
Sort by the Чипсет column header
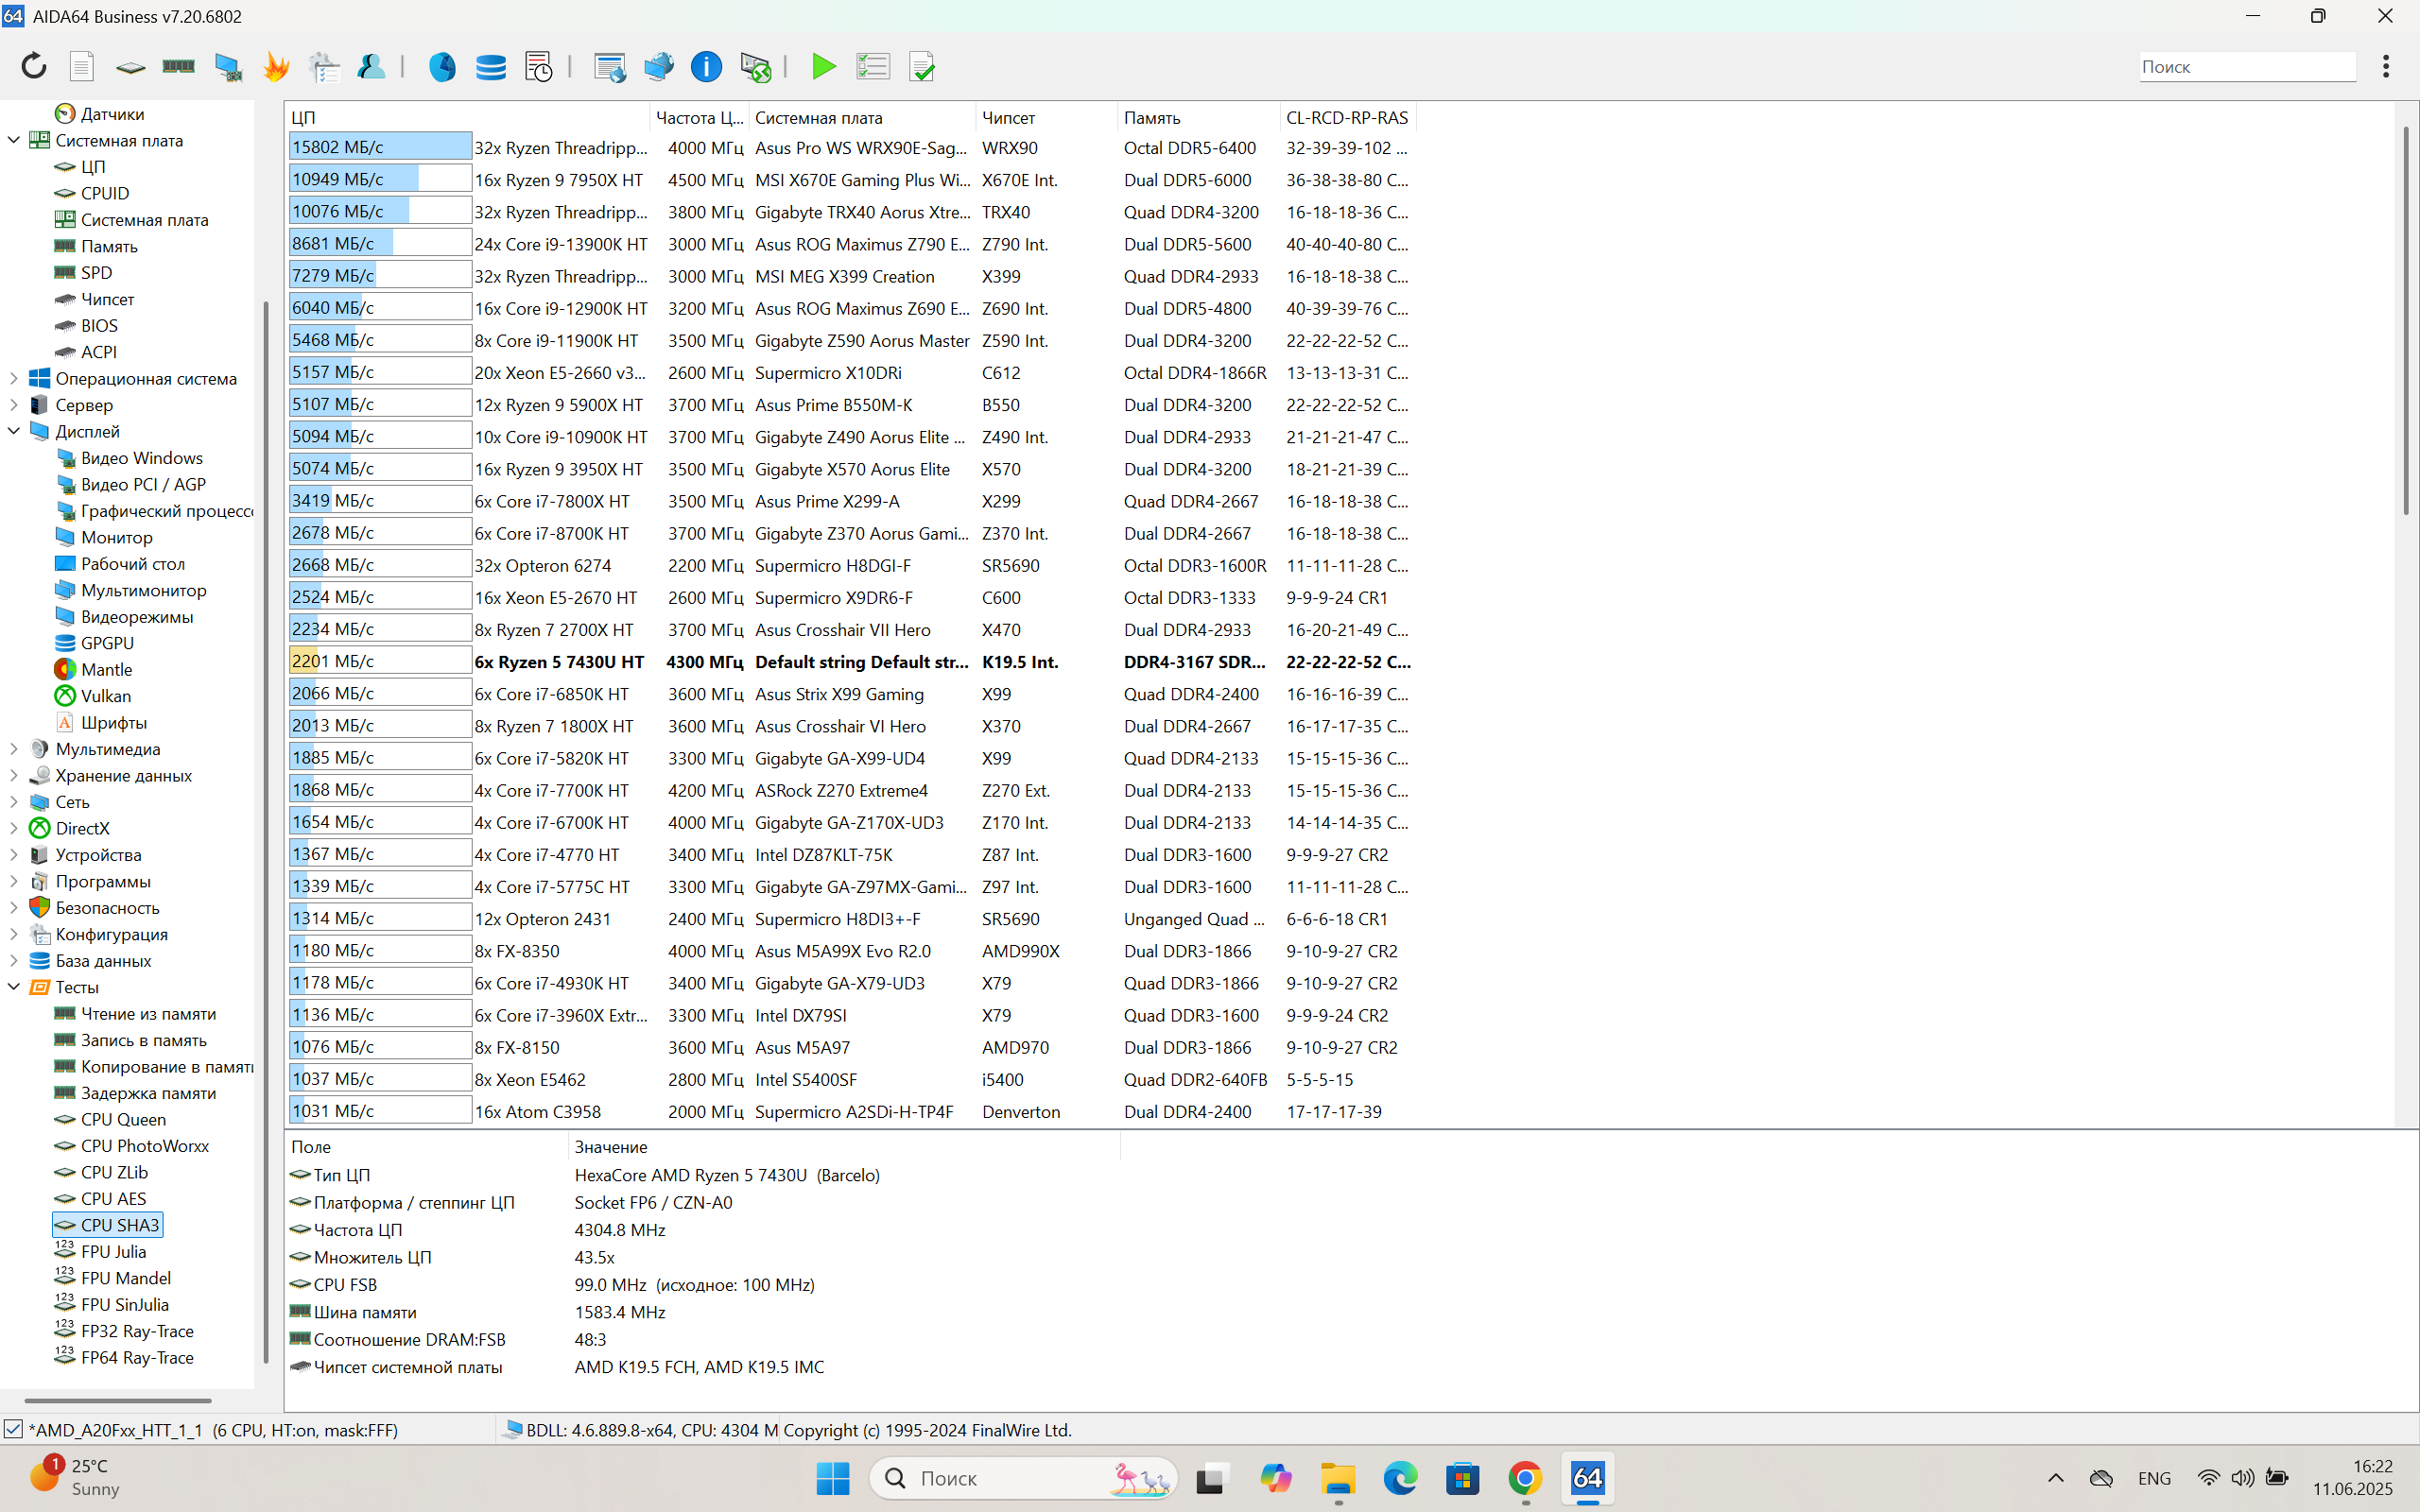[1008, 118]
